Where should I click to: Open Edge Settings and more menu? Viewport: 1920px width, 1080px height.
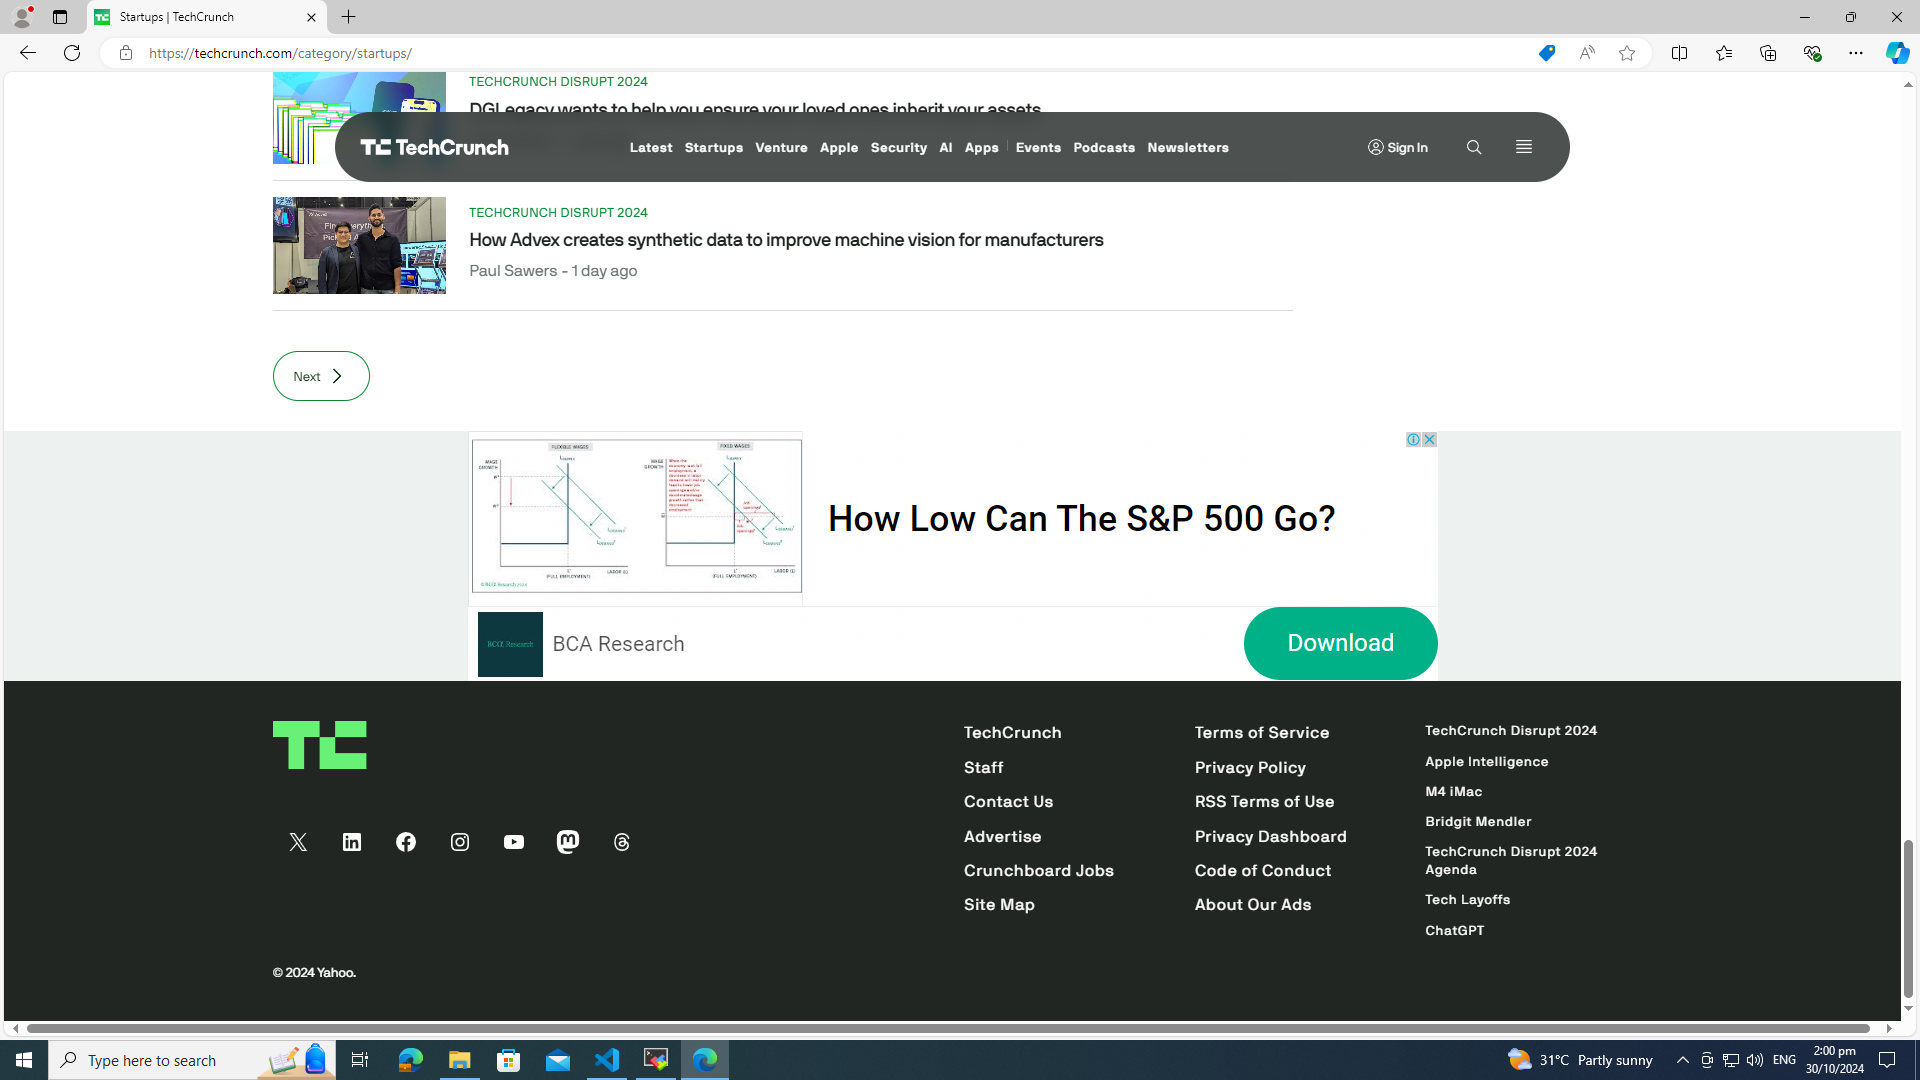(1856, 53)
